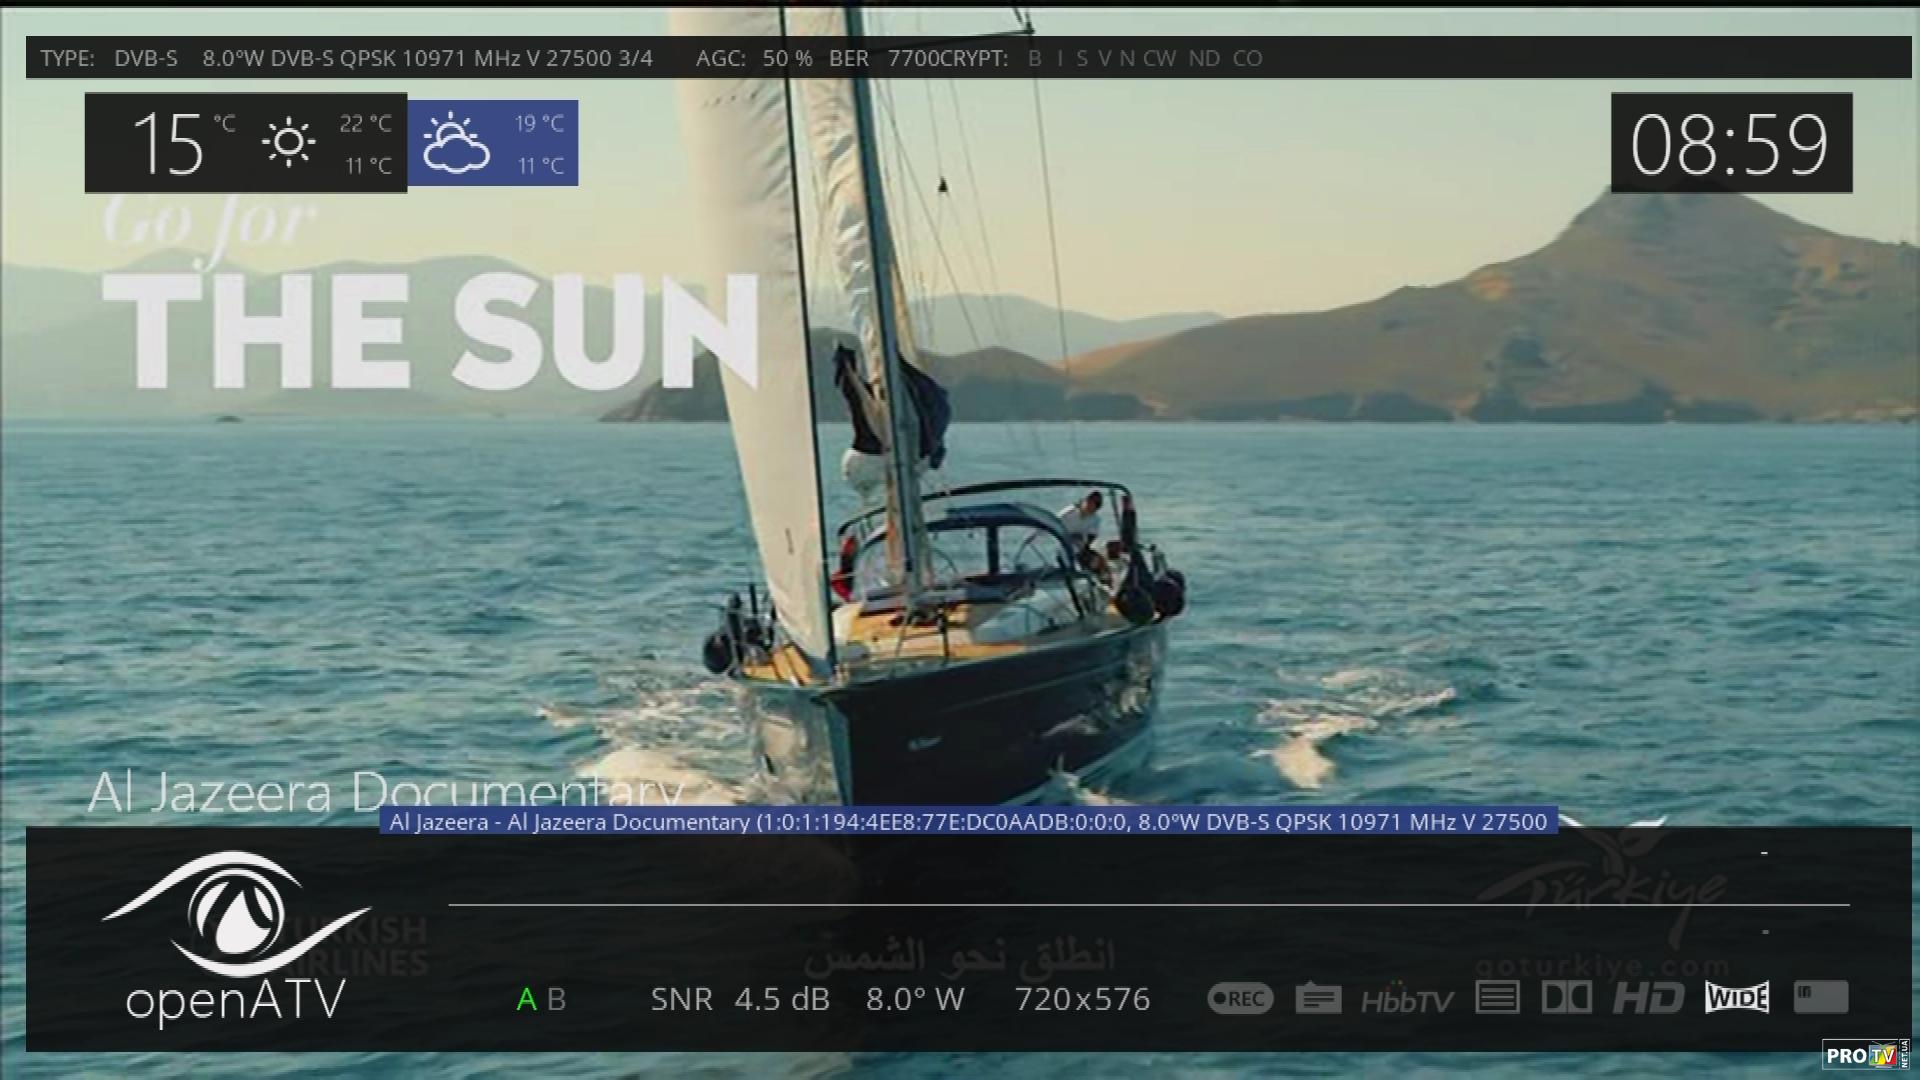The image size is (1920, 1080).
Task: Select tuner B indicator
Action: 557,999
